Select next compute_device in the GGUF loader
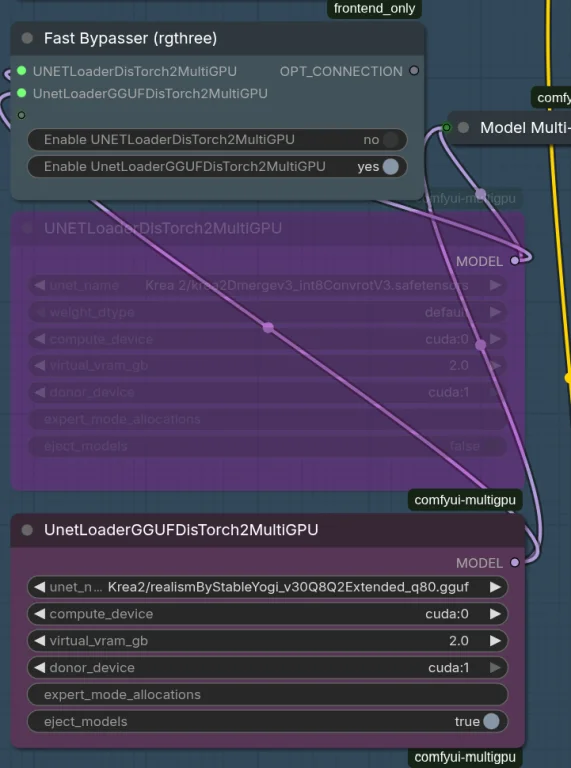The image size is (571, 768). 495,614
